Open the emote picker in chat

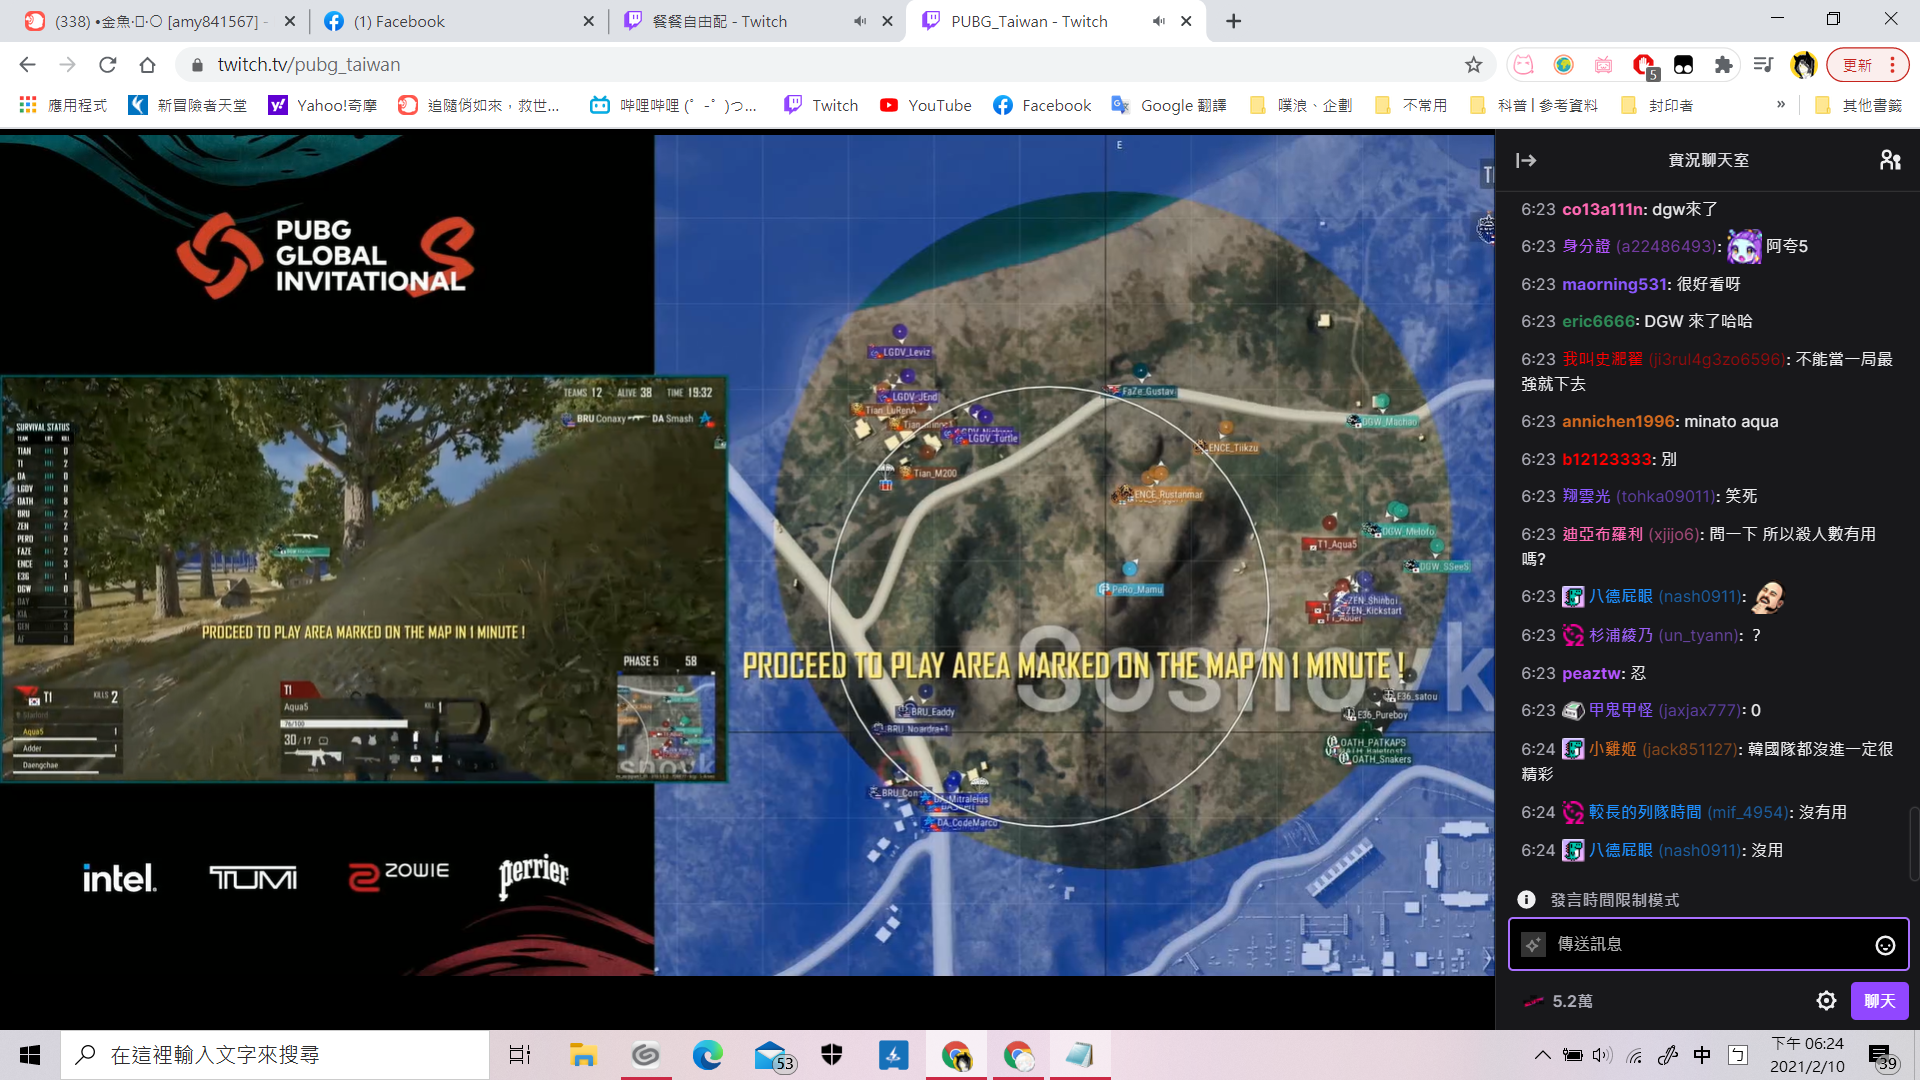1885,945
